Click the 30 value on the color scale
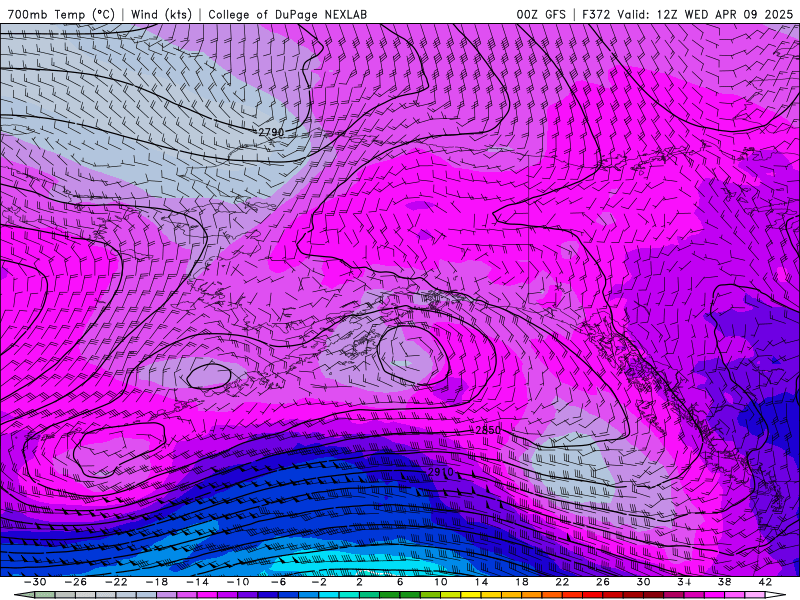The width and height of the screenshot is (800, 600). (643, 582)
